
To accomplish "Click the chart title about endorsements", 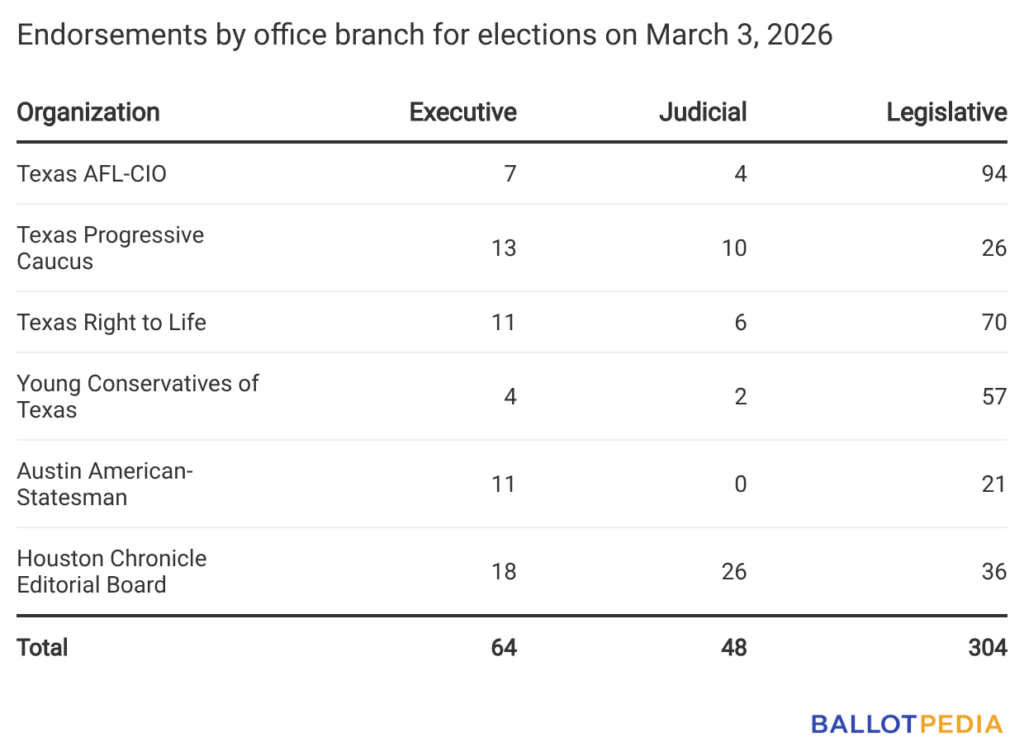I will tap(425, 35).
